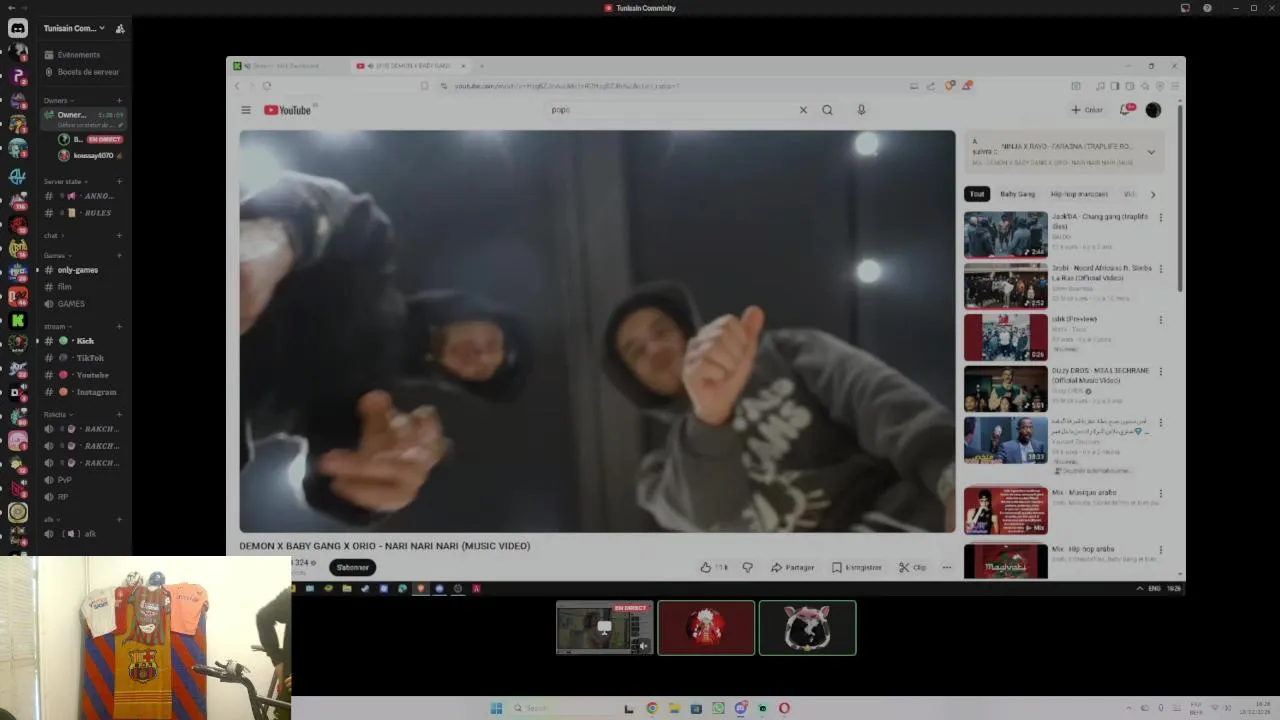Open more actions three-dot menu under video

pos(946,567)
